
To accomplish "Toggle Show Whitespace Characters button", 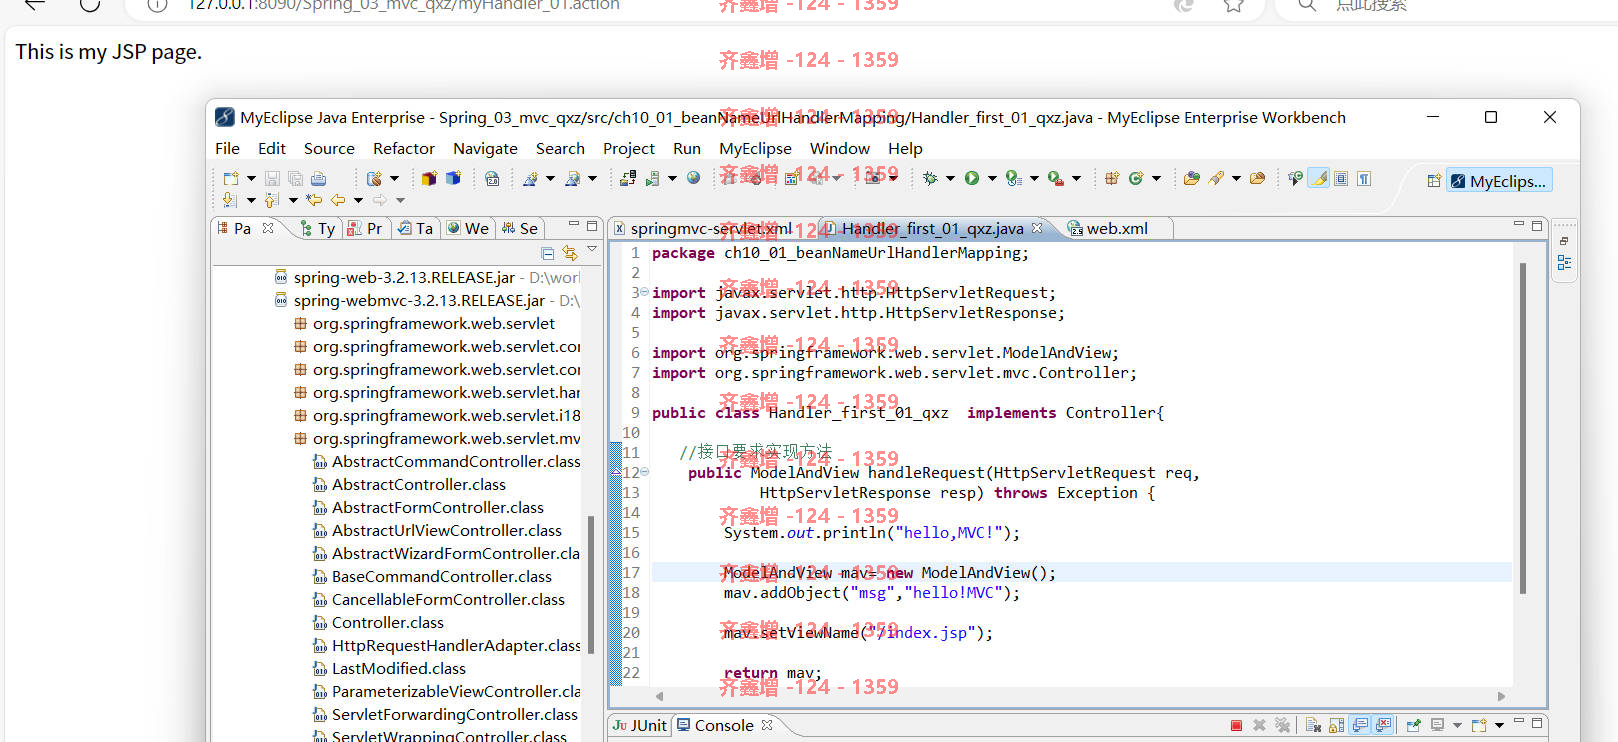I will tap(1364, 178).
